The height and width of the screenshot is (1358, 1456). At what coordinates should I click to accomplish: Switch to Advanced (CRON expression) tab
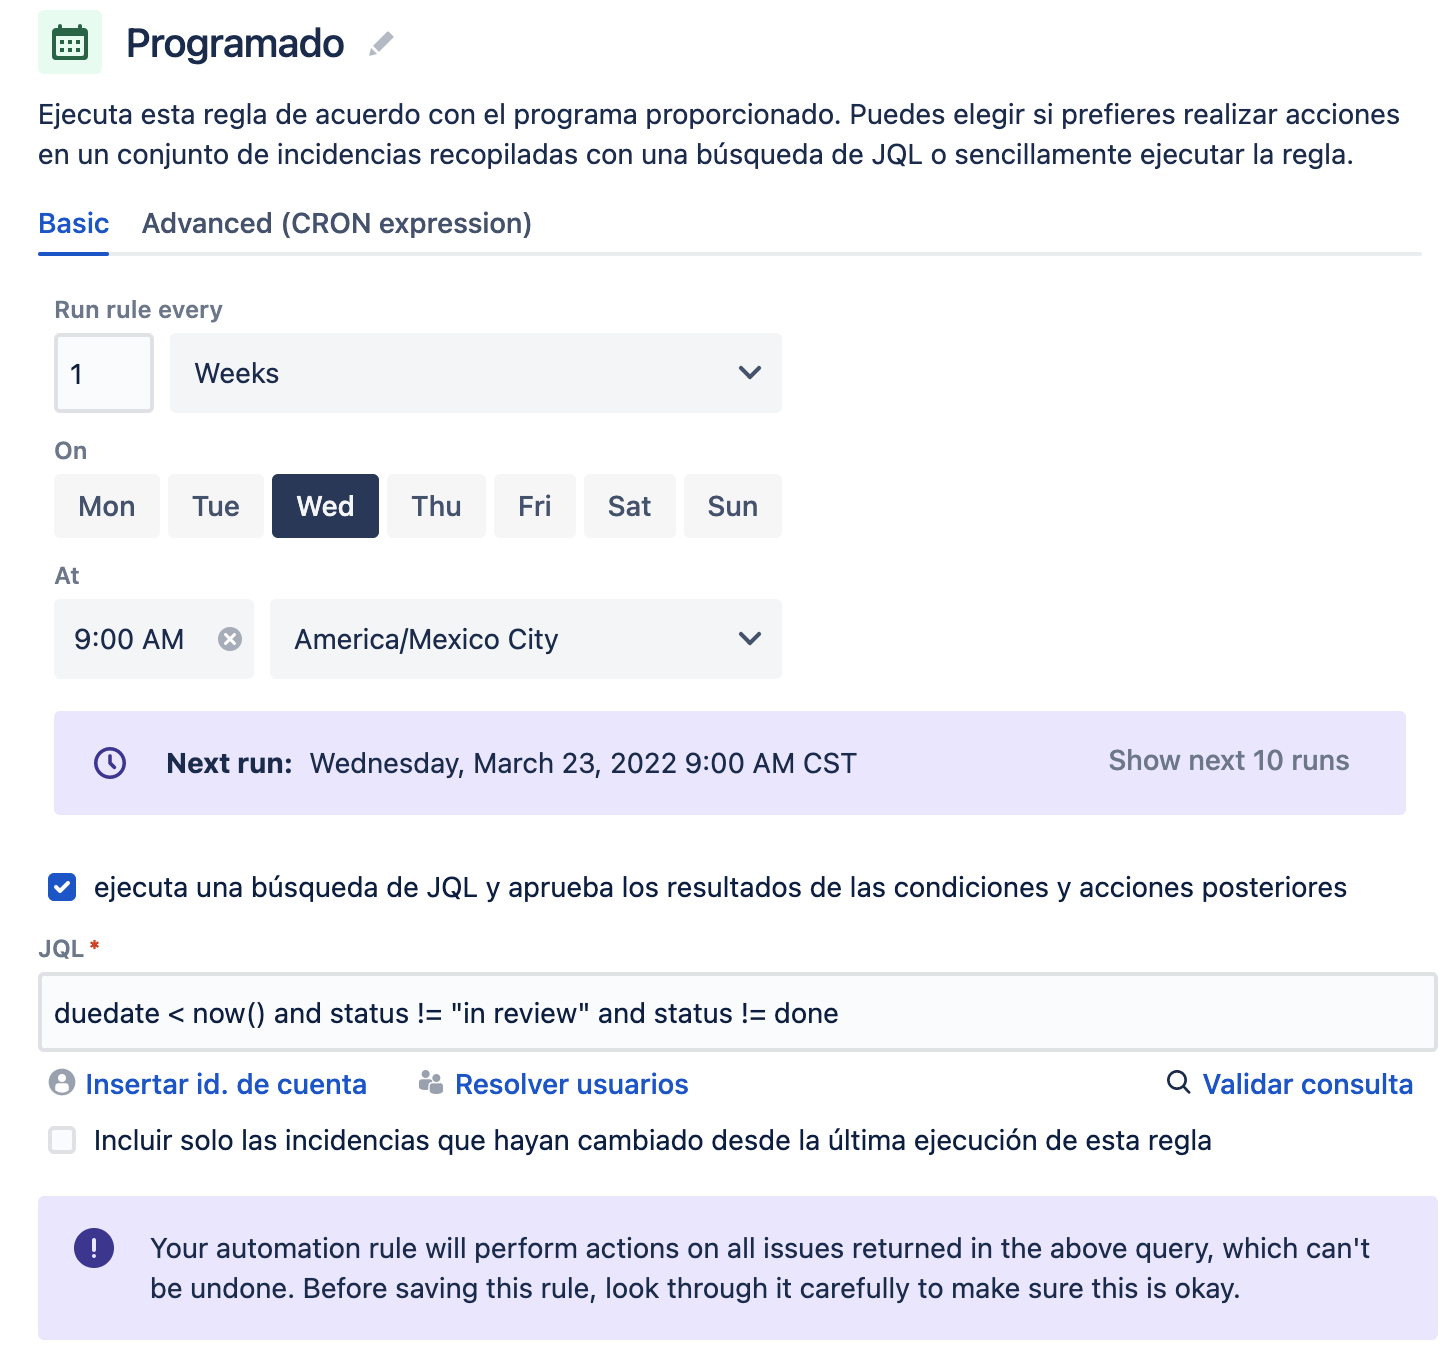pyautogui.click(x=337, y=223)
